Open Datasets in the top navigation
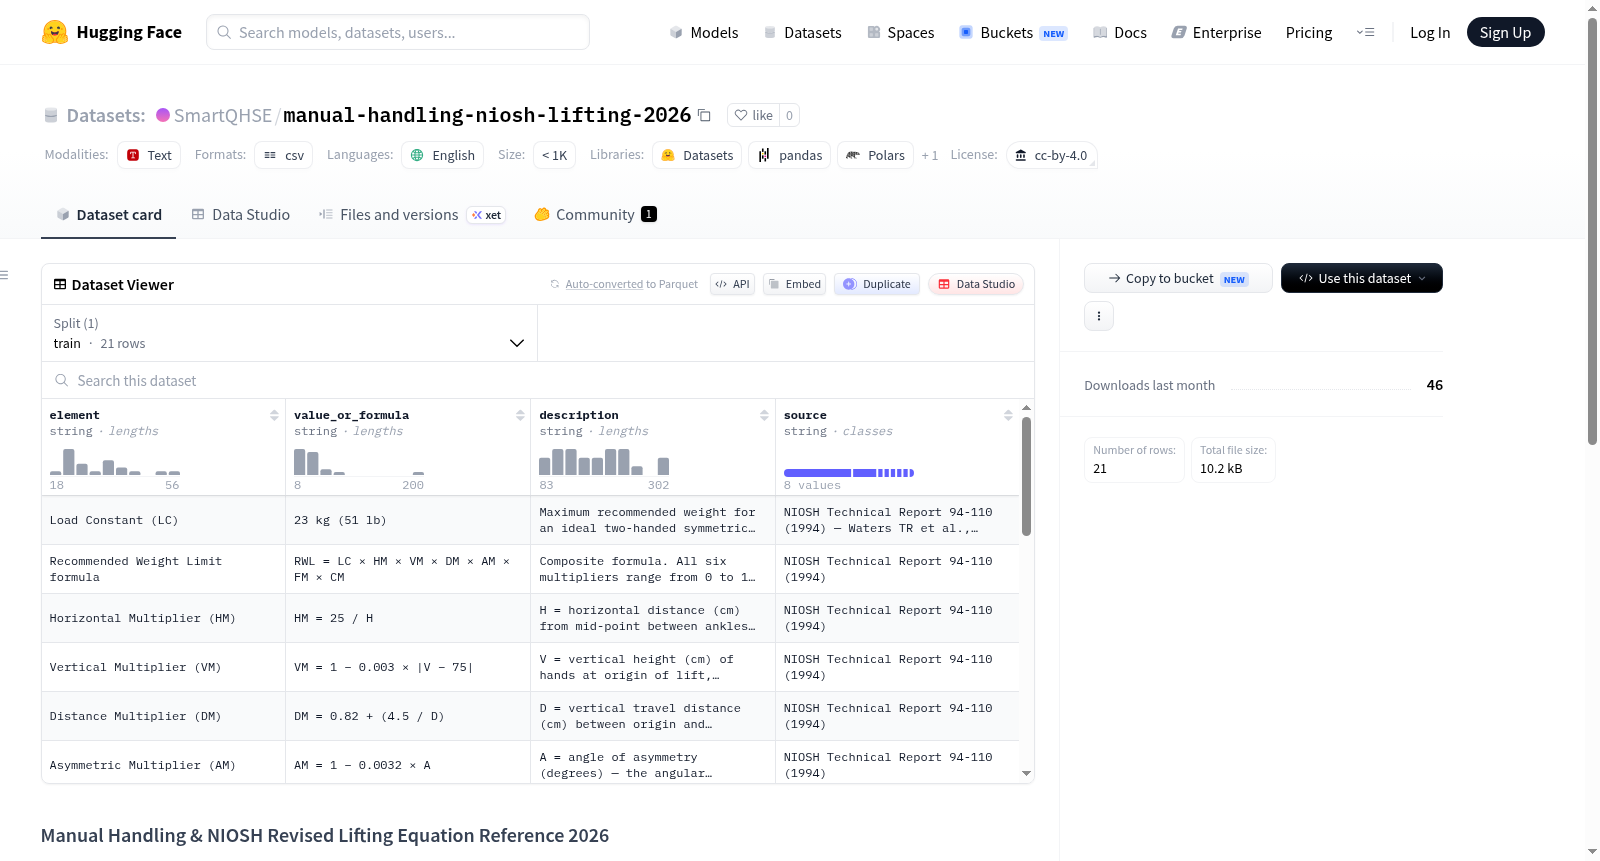 (802, 33)
